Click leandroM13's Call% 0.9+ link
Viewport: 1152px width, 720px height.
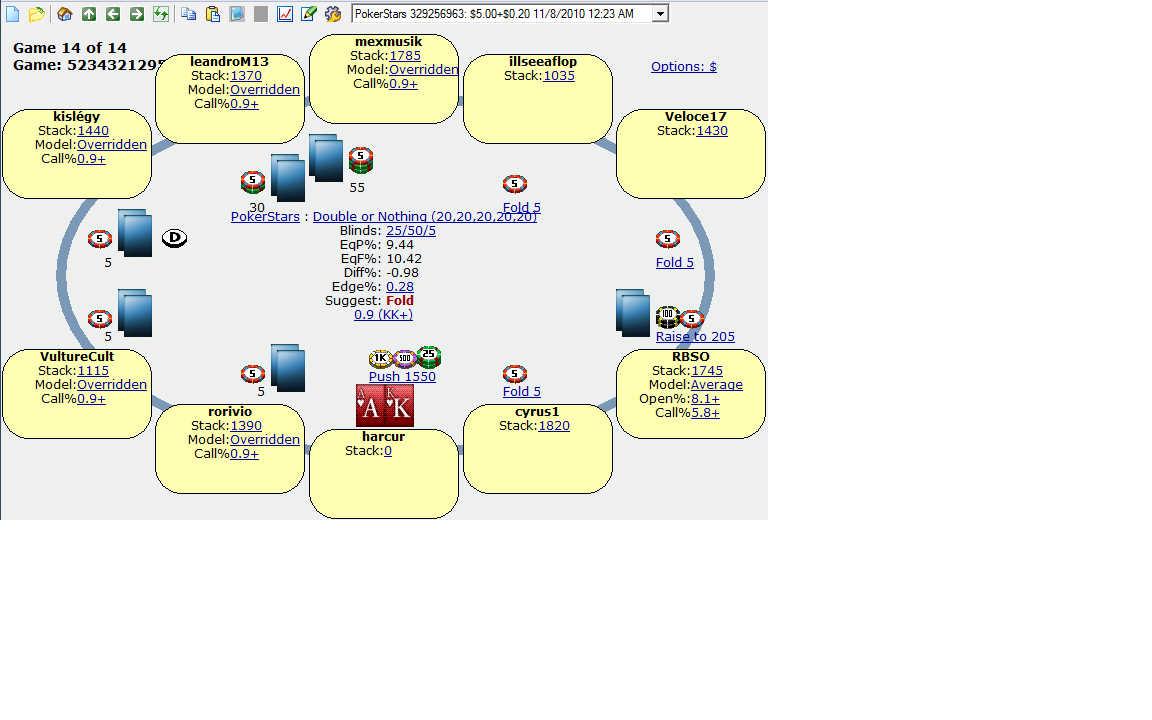tap(244, 104)
